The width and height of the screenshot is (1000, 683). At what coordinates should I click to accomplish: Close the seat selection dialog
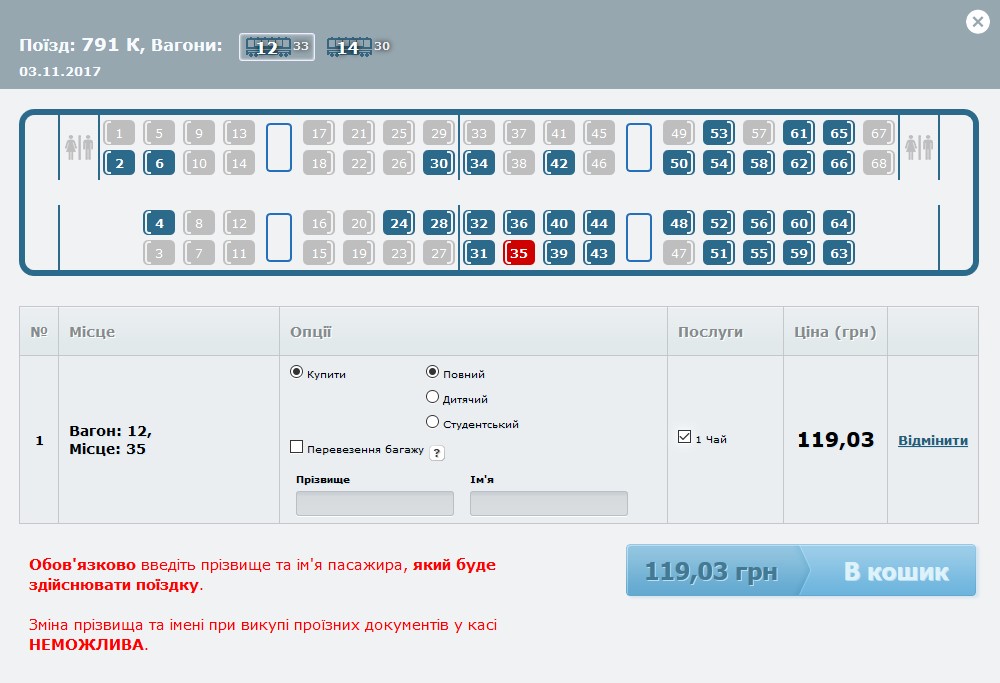click(977, 22)
